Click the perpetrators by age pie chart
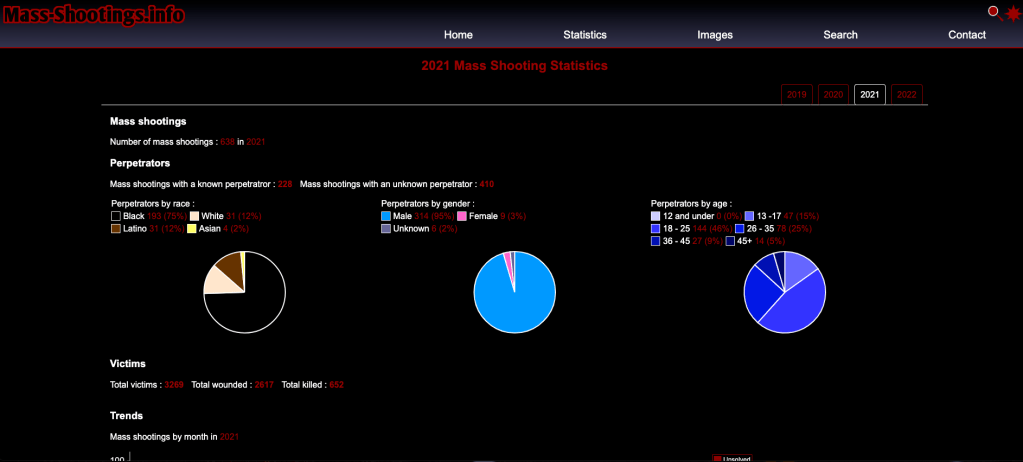Viewport: 1023px width, 462px height. coord(784,292)
